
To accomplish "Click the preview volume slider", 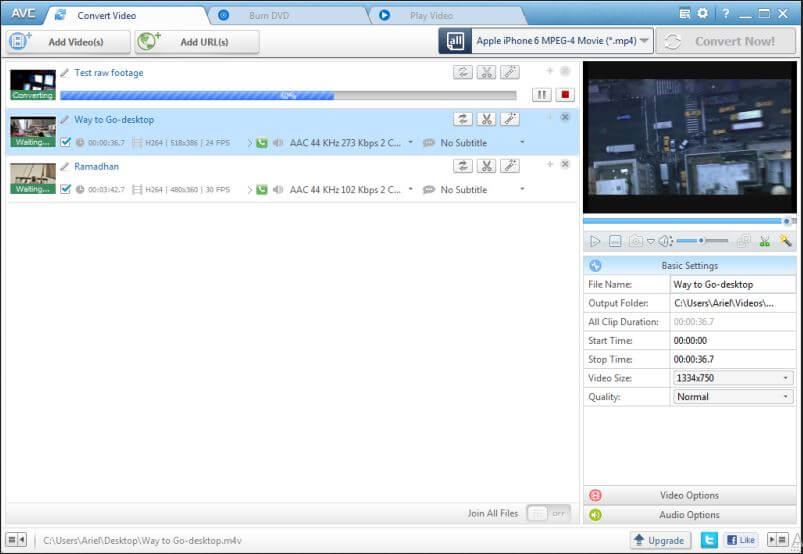I will point(700,241).
